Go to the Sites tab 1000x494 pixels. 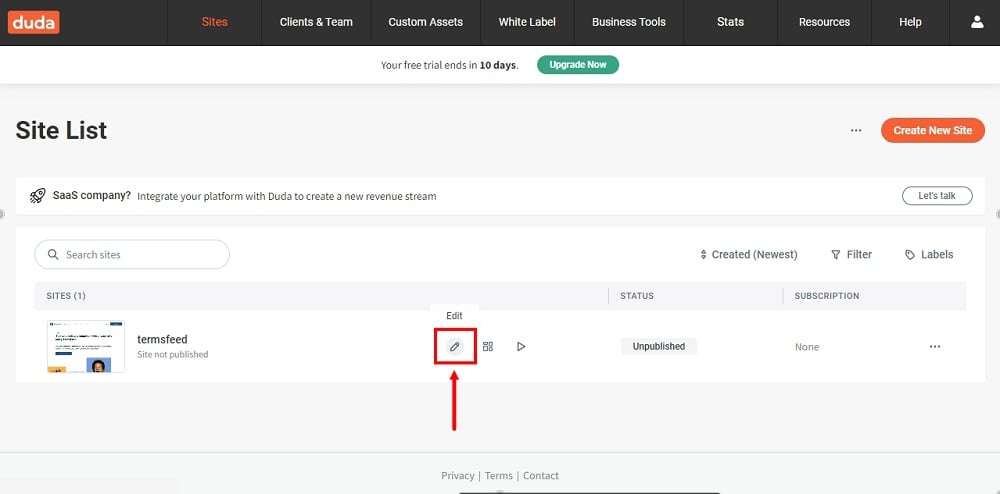pyautogui.click(x=214, y=22)
